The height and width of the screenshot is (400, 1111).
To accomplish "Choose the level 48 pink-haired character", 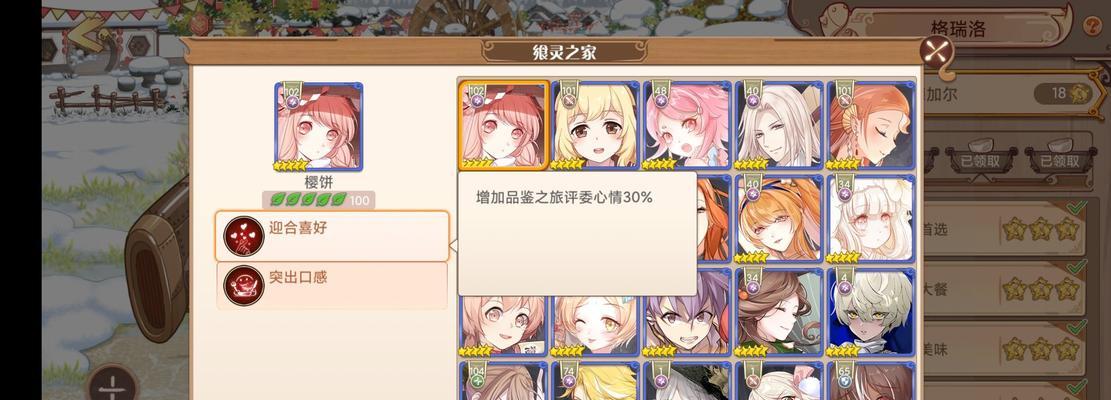I will 687,125.
